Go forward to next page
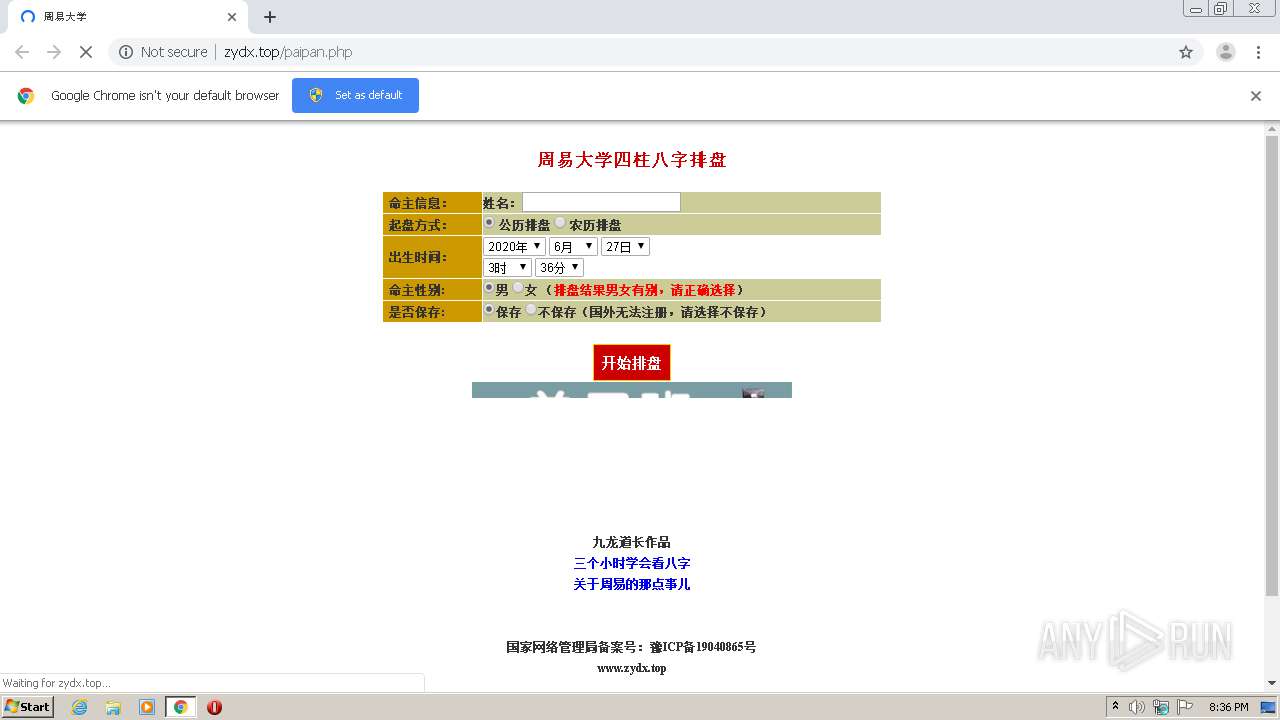1280x720 pixels. (x=54, y=52)
